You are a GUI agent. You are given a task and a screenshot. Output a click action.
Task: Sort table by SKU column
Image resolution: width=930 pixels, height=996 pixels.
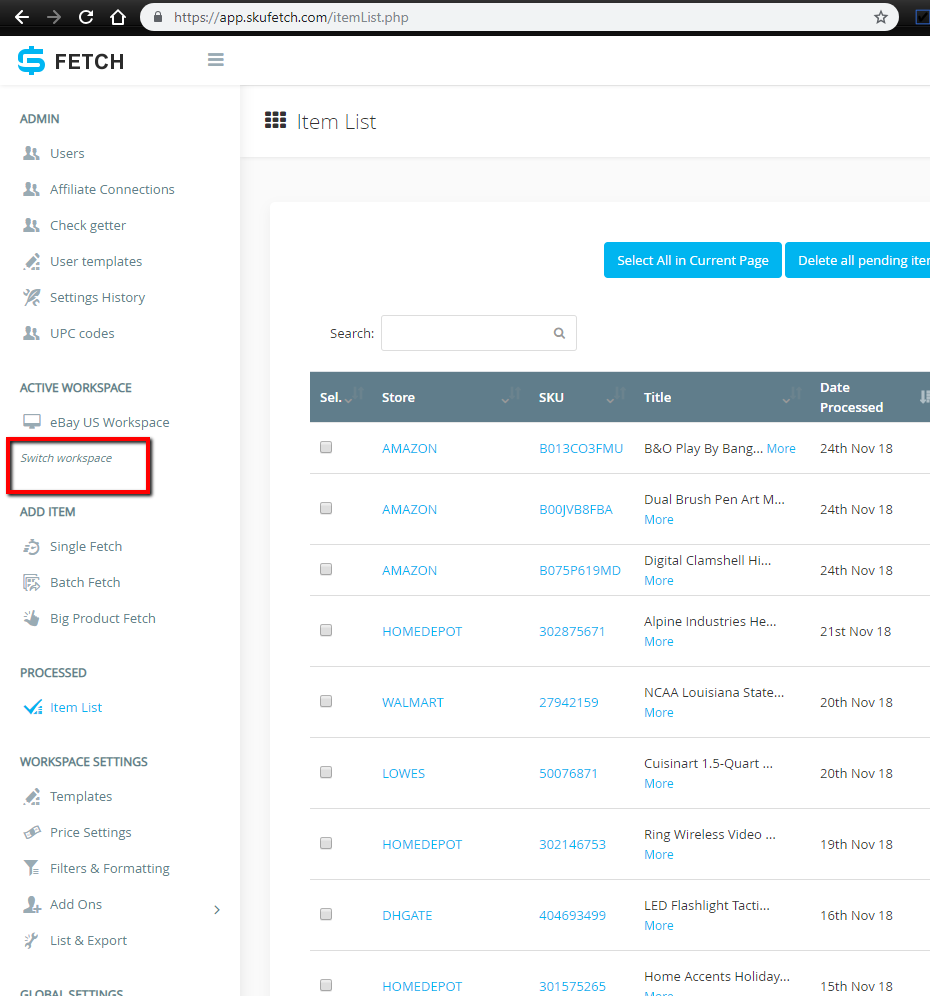582,397
